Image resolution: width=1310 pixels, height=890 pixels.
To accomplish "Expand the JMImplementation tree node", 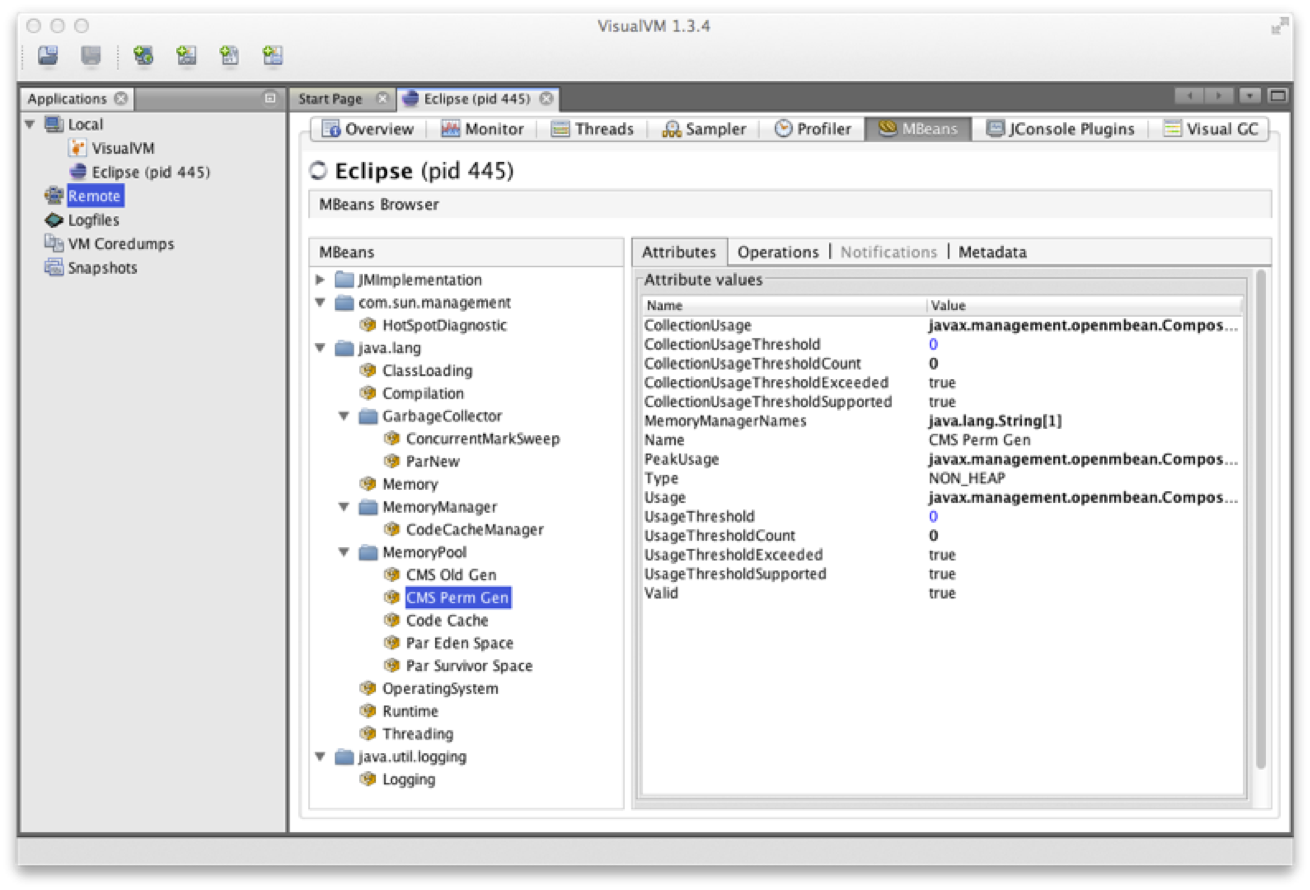I will [320, 280].
